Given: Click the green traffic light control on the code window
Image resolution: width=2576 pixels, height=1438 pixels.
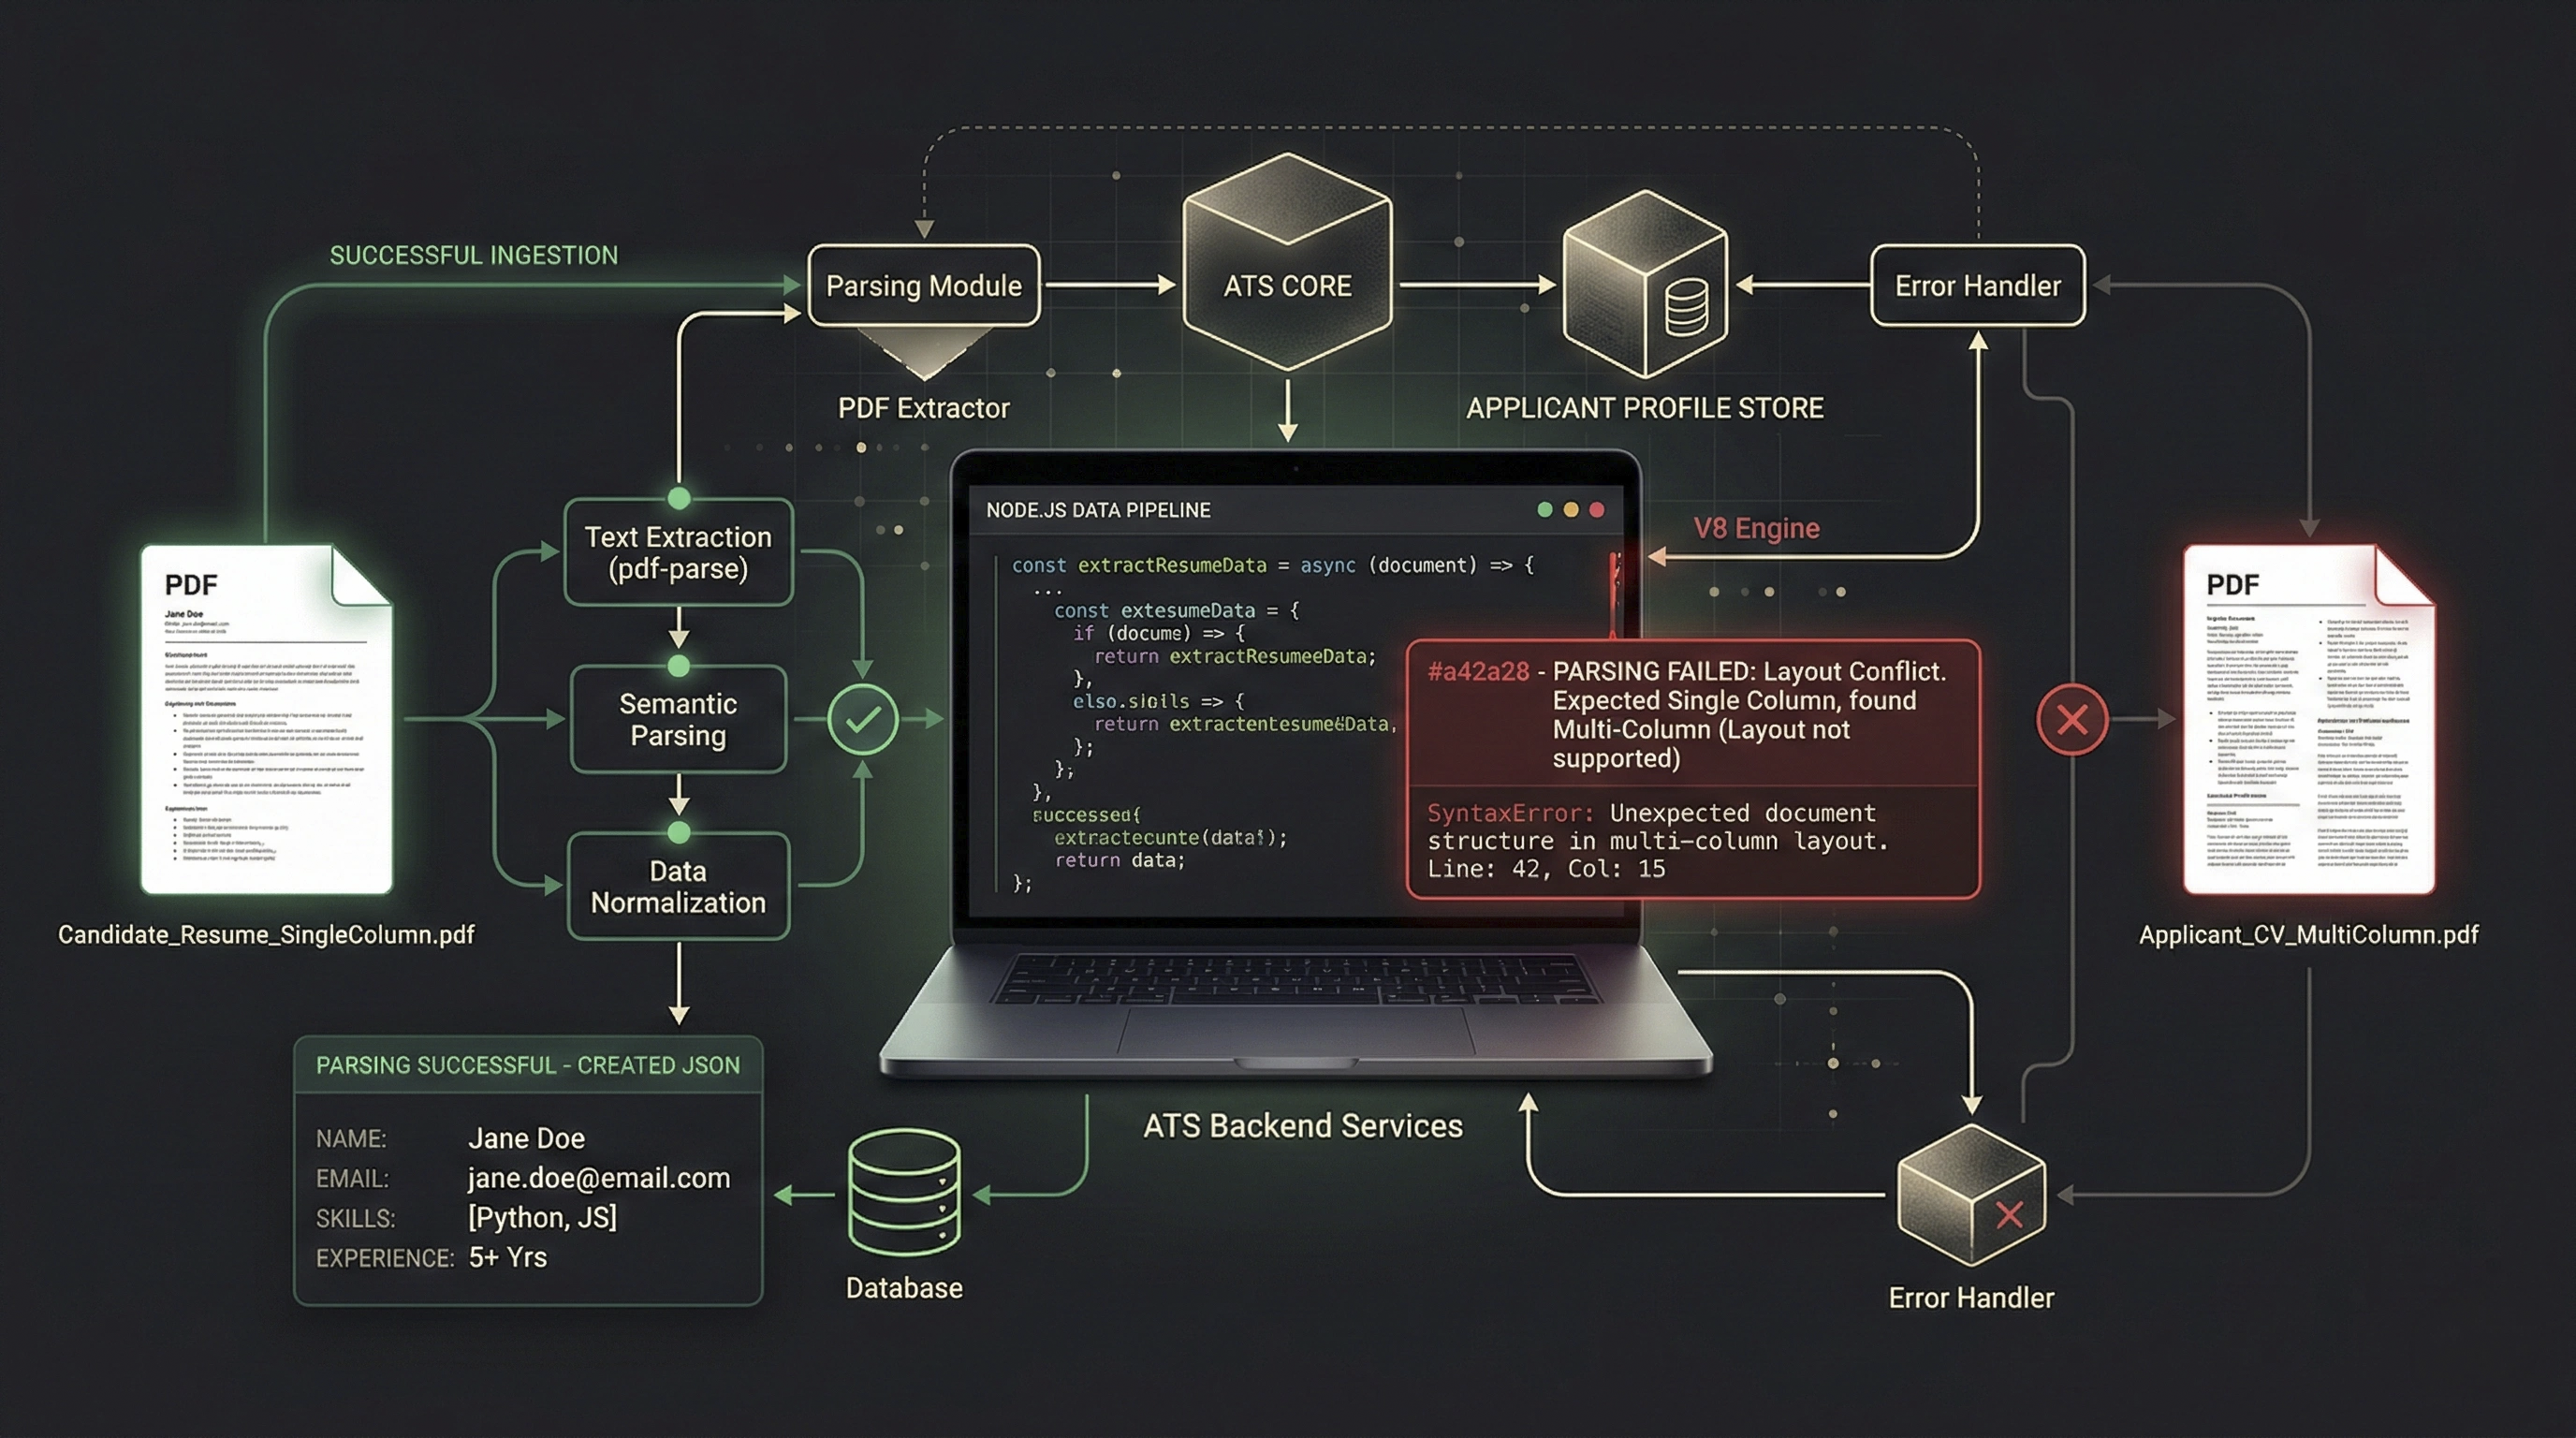Looking at the screenshot, I should [1546, 509].
